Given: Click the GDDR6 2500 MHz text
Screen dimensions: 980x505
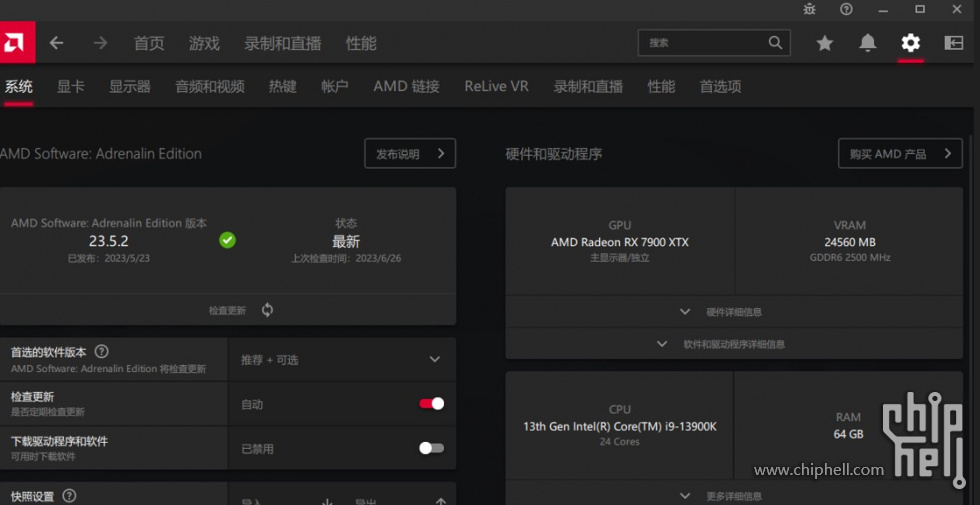Looking at the screenshot, I should [x=850, y=258].
